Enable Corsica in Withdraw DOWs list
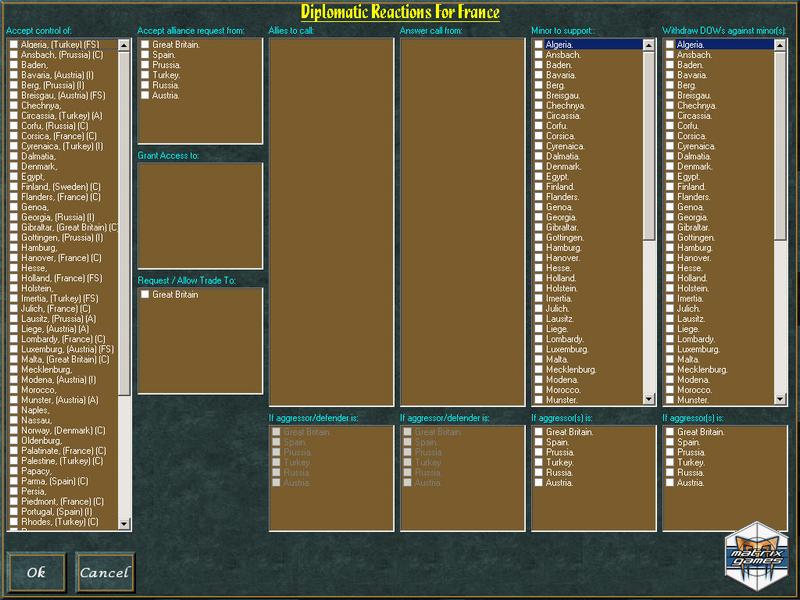Image resolution: width=800 pixels, height=600 pixels. click(670, 136)
